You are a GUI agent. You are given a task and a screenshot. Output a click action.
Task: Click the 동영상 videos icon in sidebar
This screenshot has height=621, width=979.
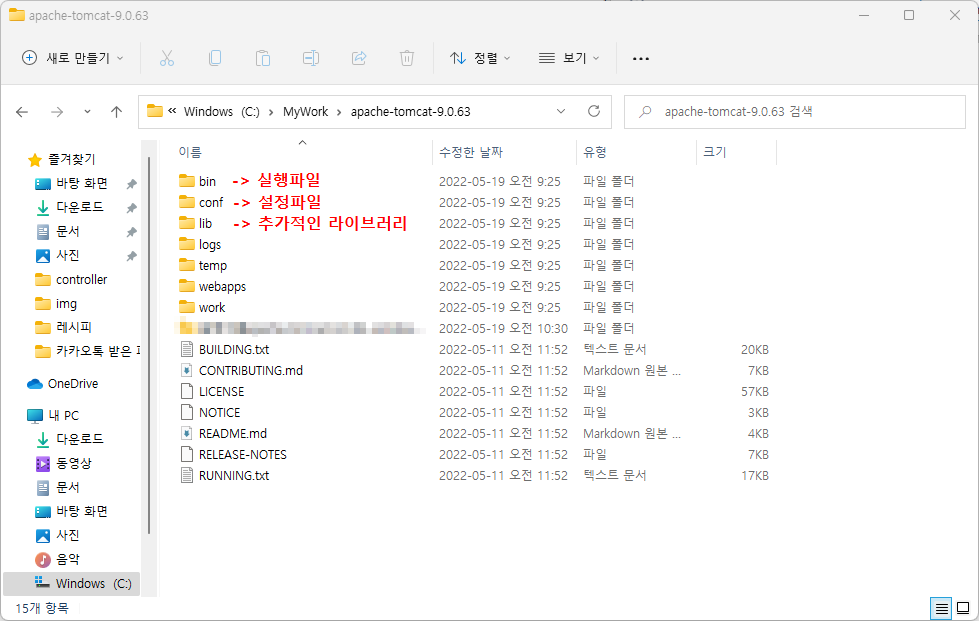(x=42, y=463)
